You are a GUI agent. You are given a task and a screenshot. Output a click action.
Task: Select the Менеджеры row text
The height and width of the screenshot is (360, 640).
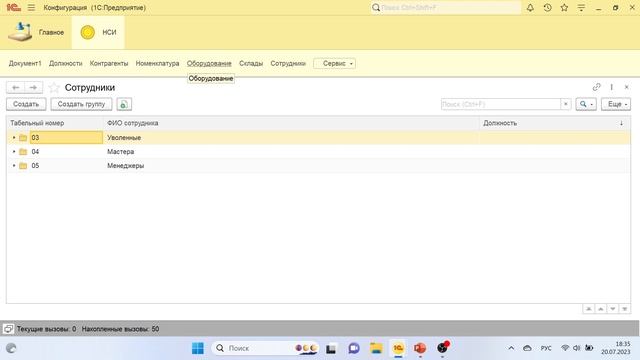click(x=125, y=165)
